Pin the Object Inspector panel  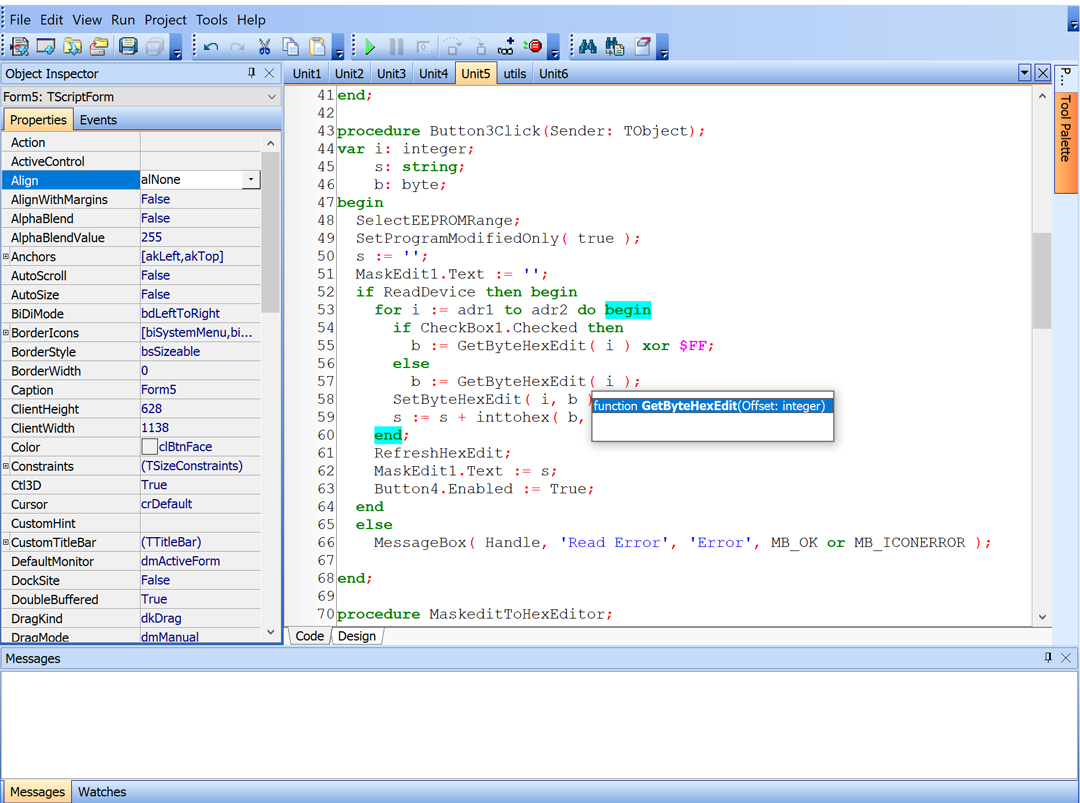(251, 73)
